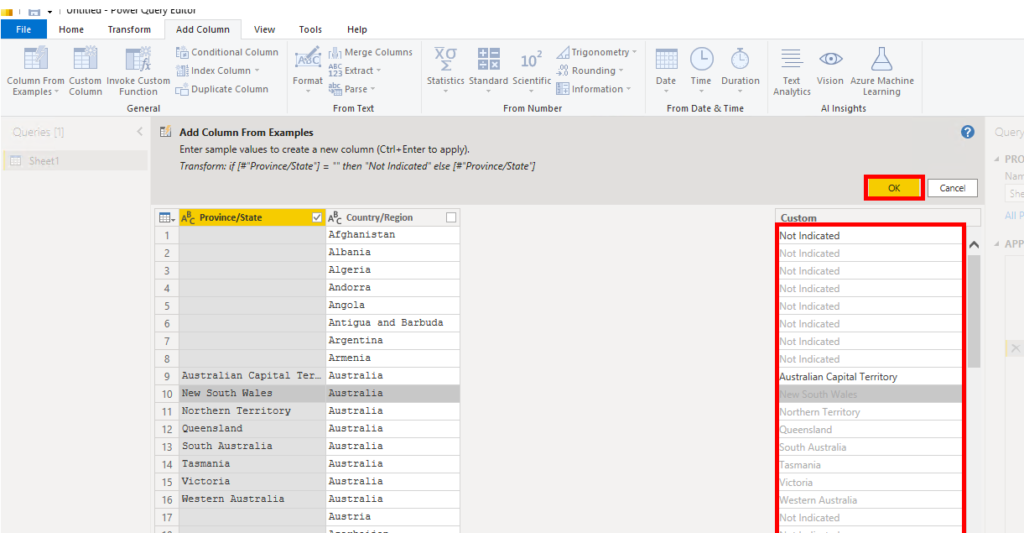Open Statistics functions

pos(445,69)
